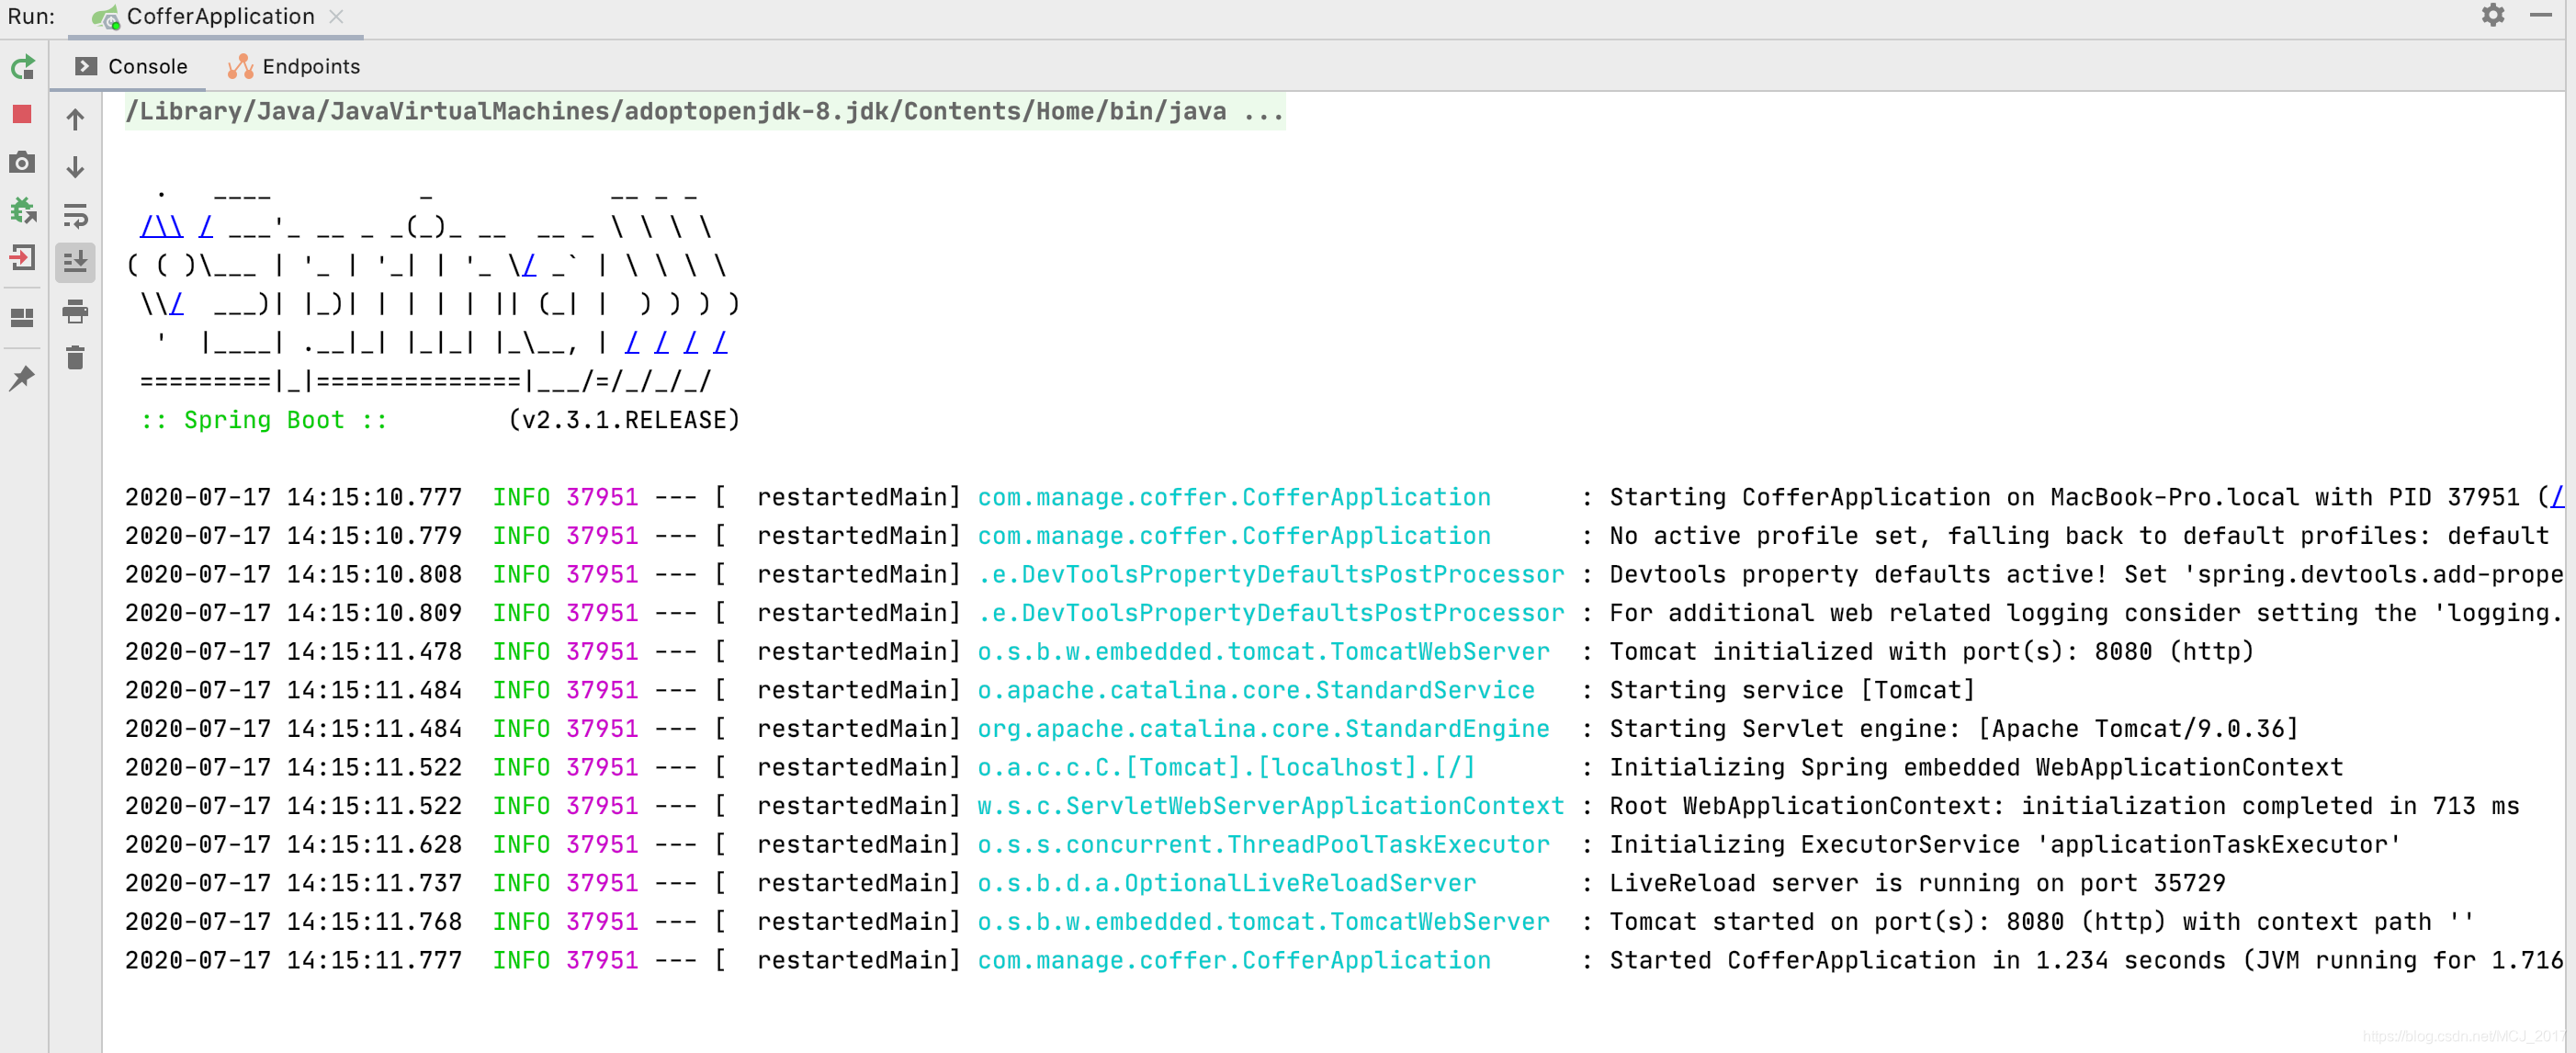Screen dimensions: 2576x1053
Task: Print the console output with the printer icon
Action: (75, 312)
